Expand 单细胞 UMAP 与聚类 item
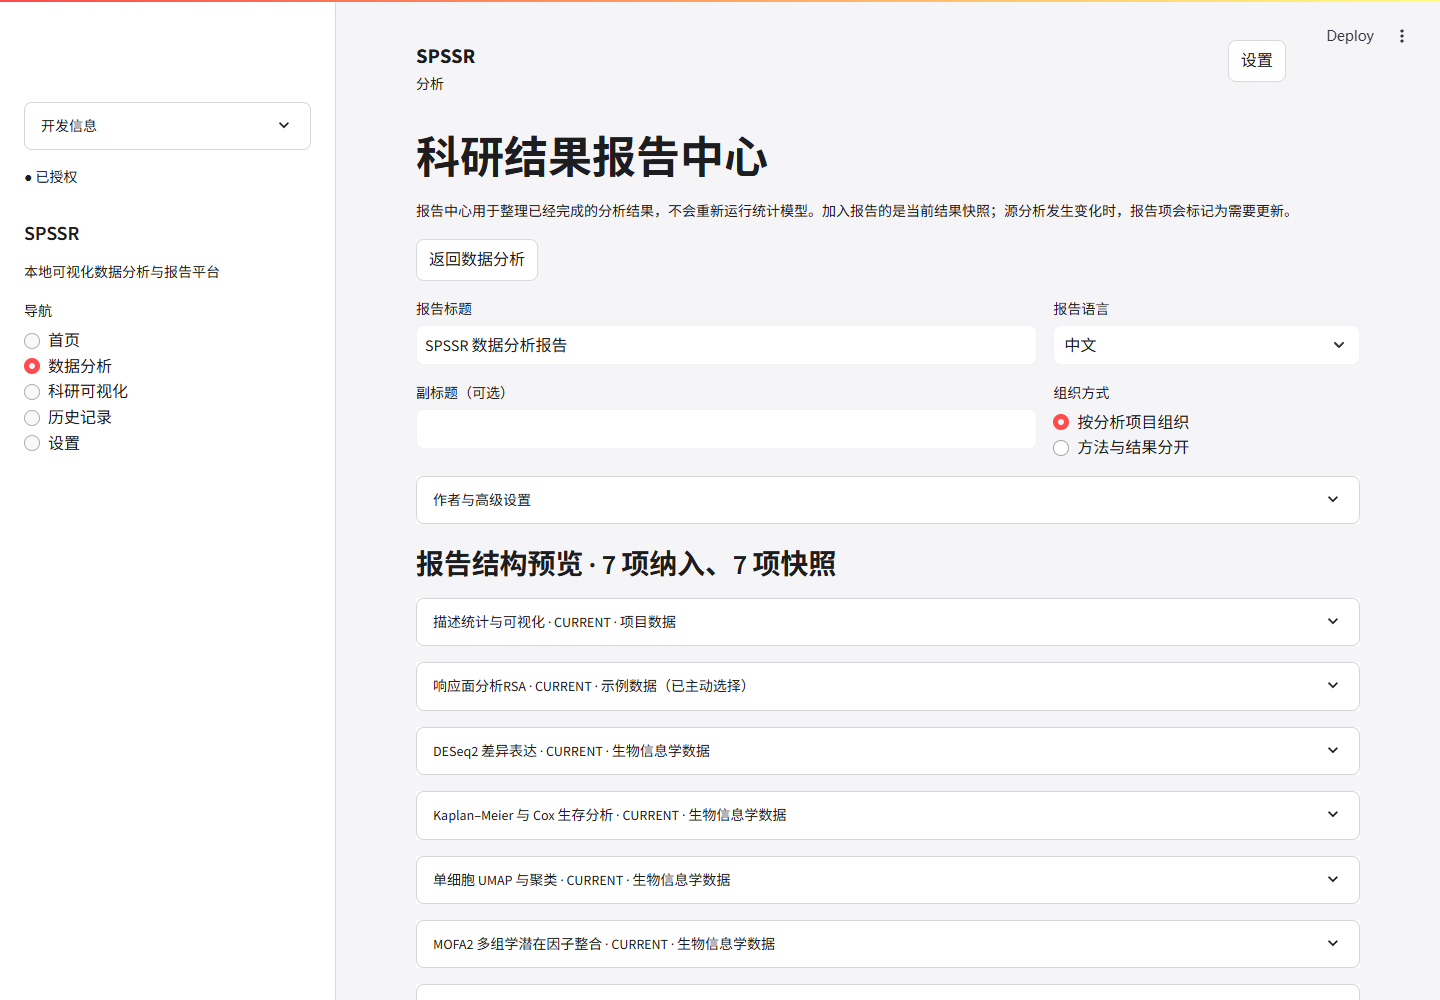 tap(888, 880)
